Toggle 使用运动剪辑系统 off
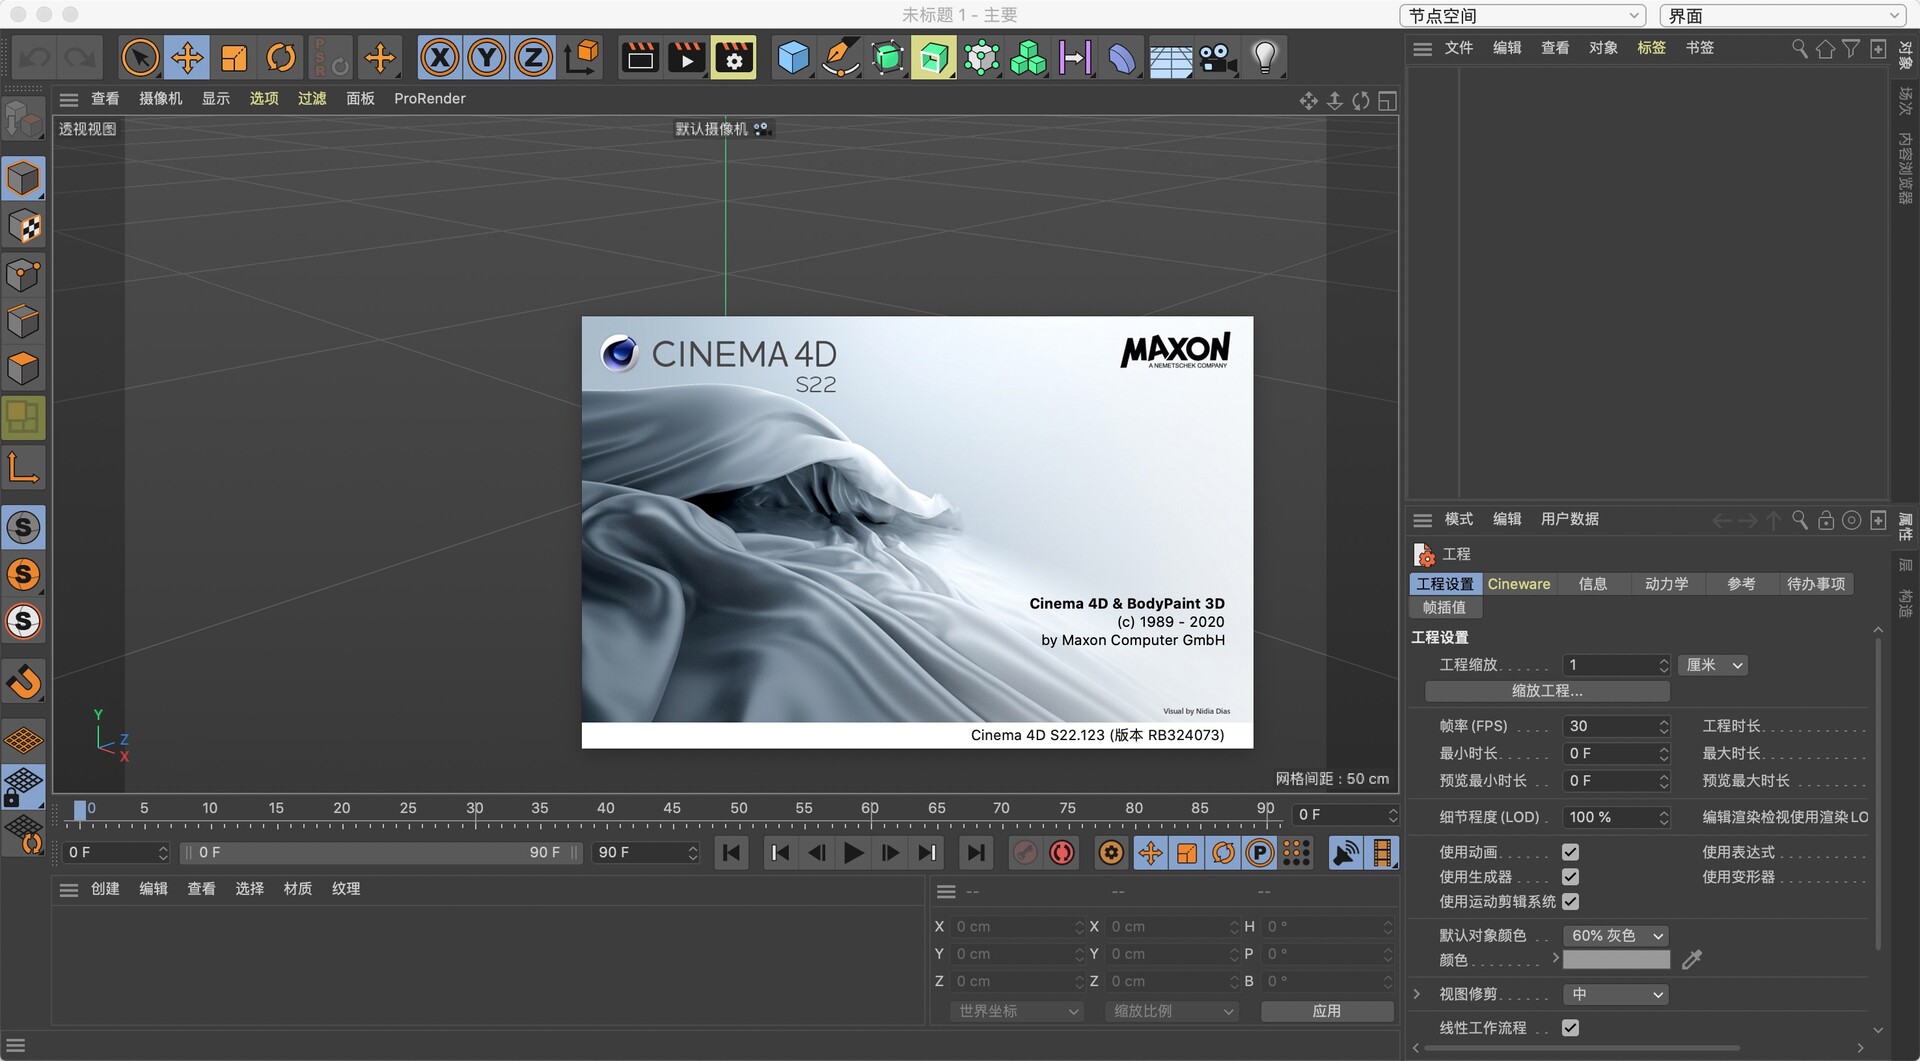1920x1061 pixels. 1570,901
